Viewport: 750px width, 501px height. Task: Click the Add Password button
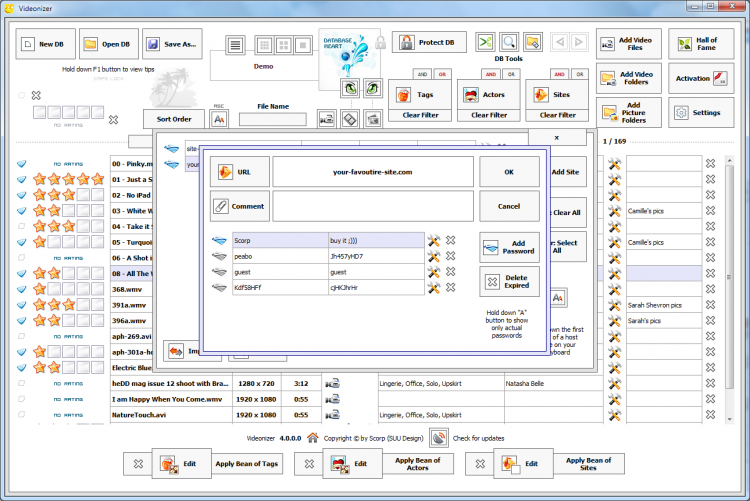(509, 247)
